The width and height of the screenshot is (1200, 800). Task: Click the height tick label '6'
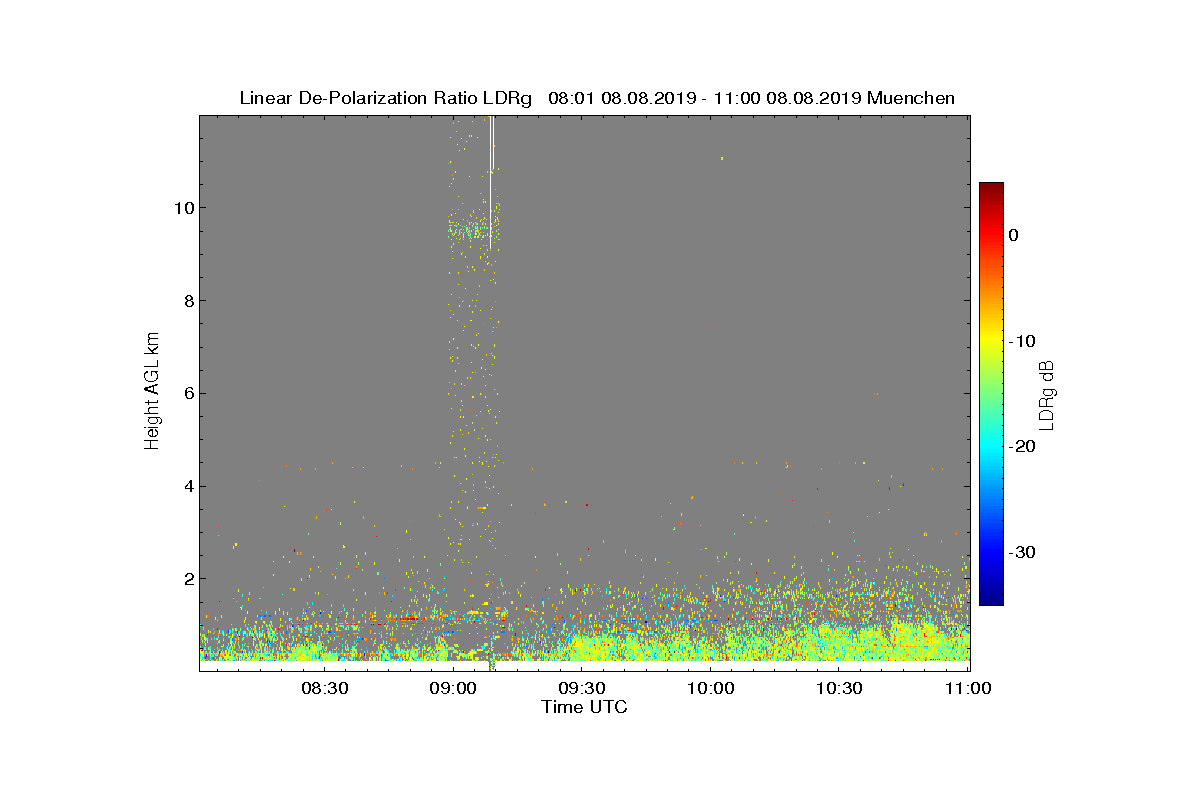tap(187, 394)
